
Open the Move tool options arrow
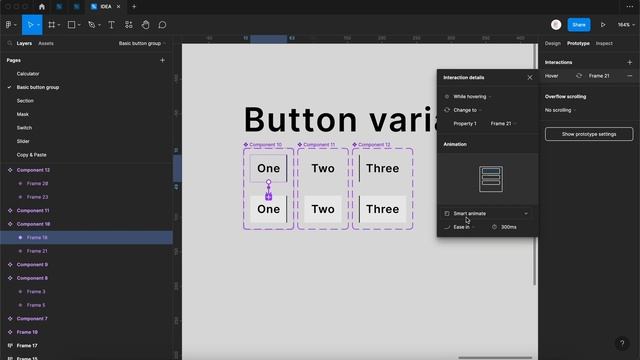click(x=38, y=25)
